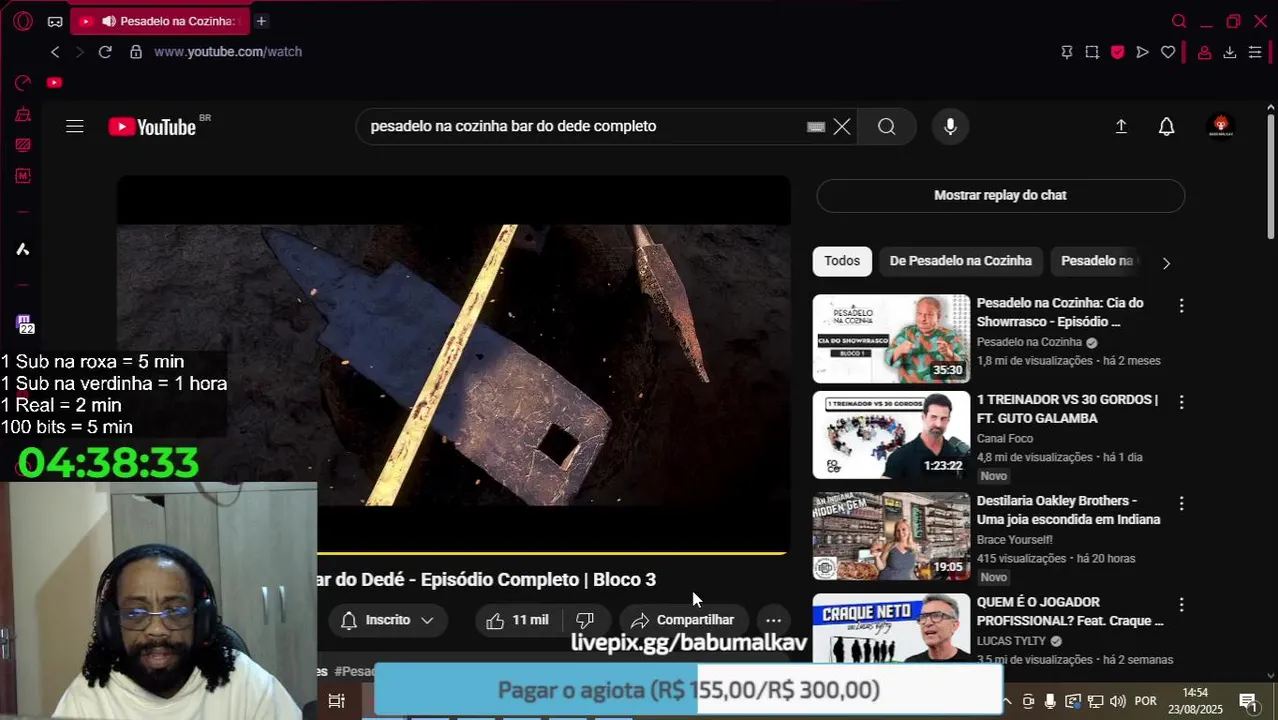Open the player arrow icon in toolbar

pyautogui.click(x=1142, y=52)
